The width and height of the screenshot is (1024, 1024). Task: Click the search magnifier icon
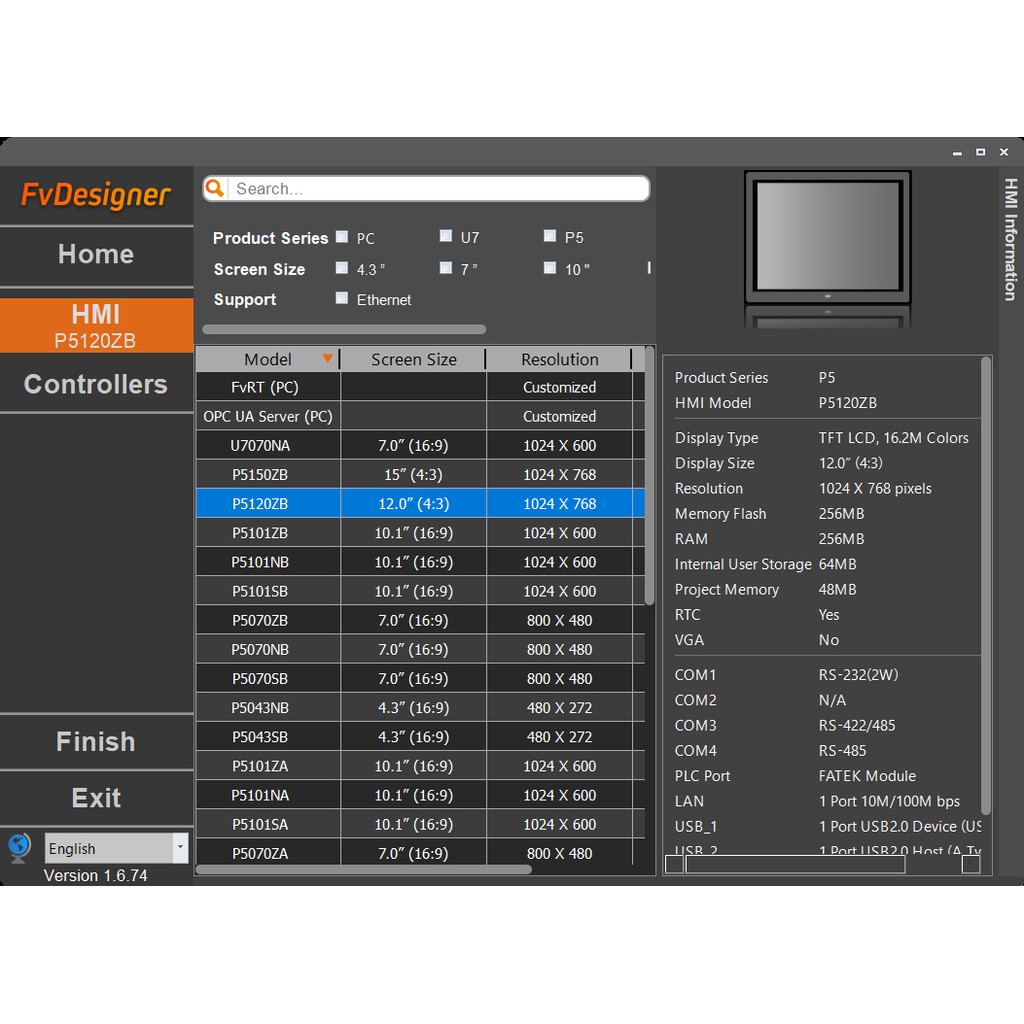coord(215,189)
